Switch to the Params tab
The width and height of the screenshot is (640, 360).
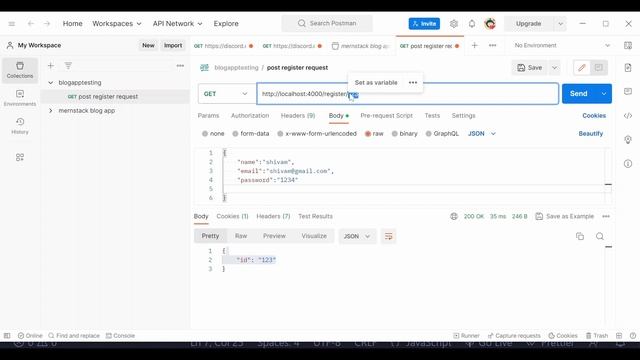tap(208, 116)
